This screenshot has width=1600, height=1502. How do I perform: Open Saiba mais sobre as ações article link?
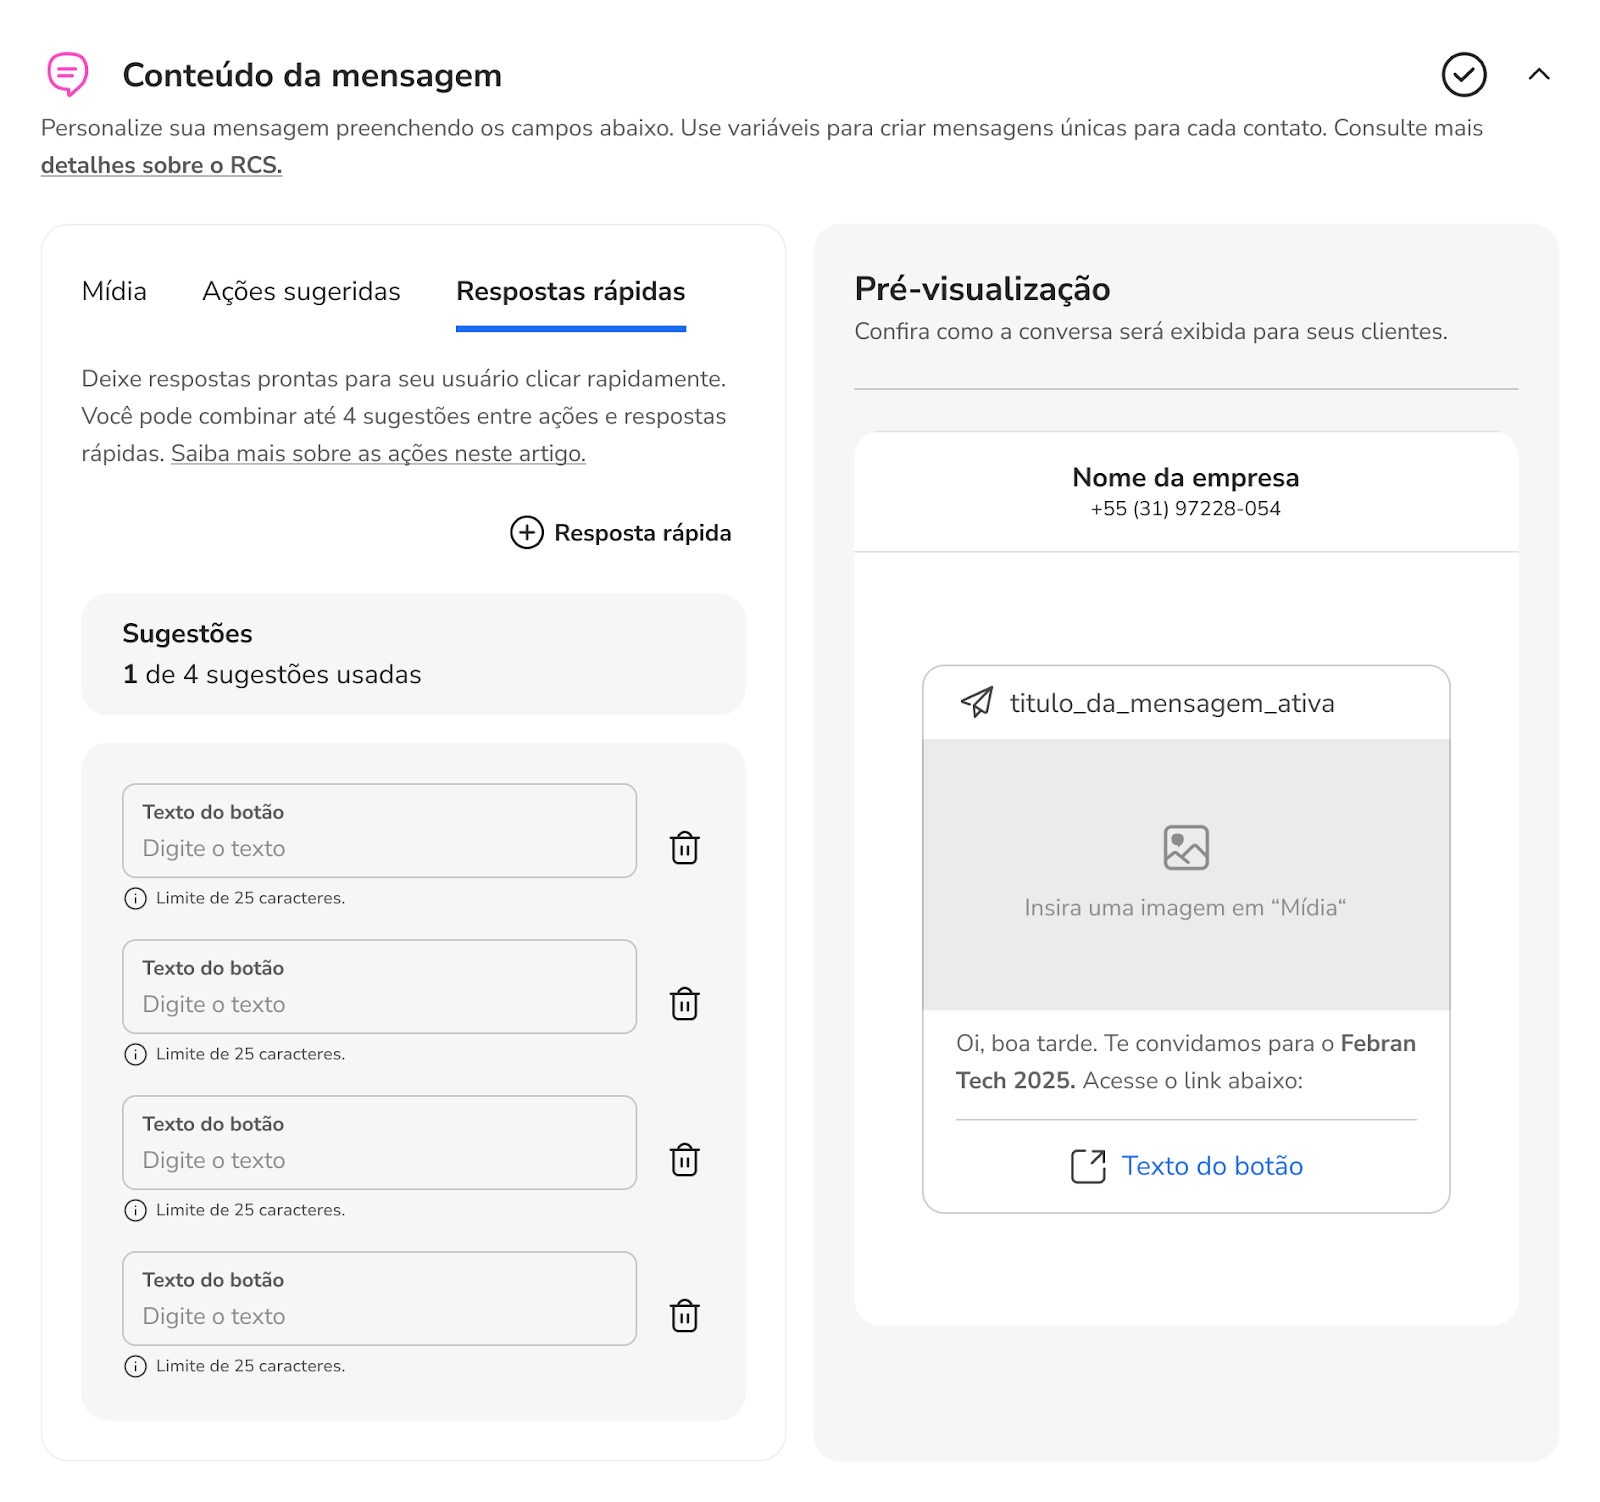pyautogui.click(x=378, y=453)
